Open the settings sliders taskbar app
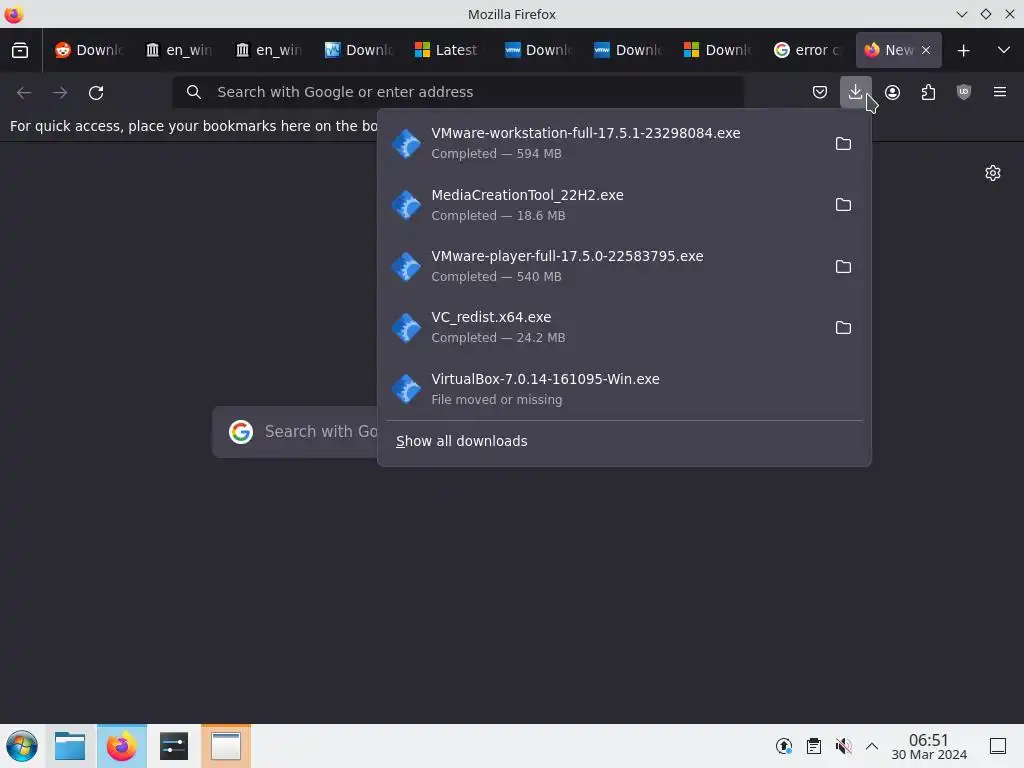 [174, 746]
